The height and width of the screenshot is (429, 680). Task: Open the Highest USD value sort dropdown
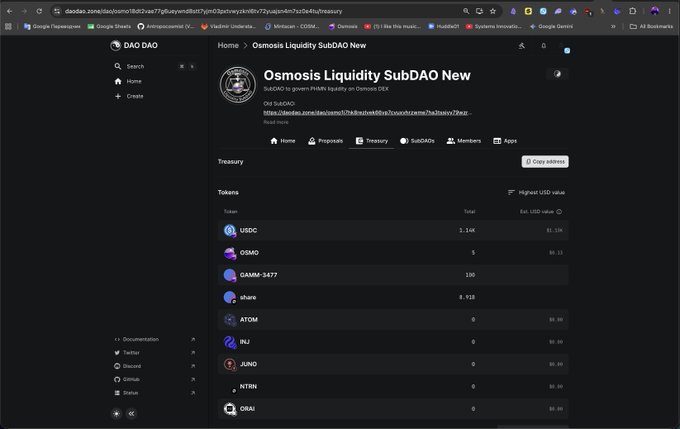(536, 192)
